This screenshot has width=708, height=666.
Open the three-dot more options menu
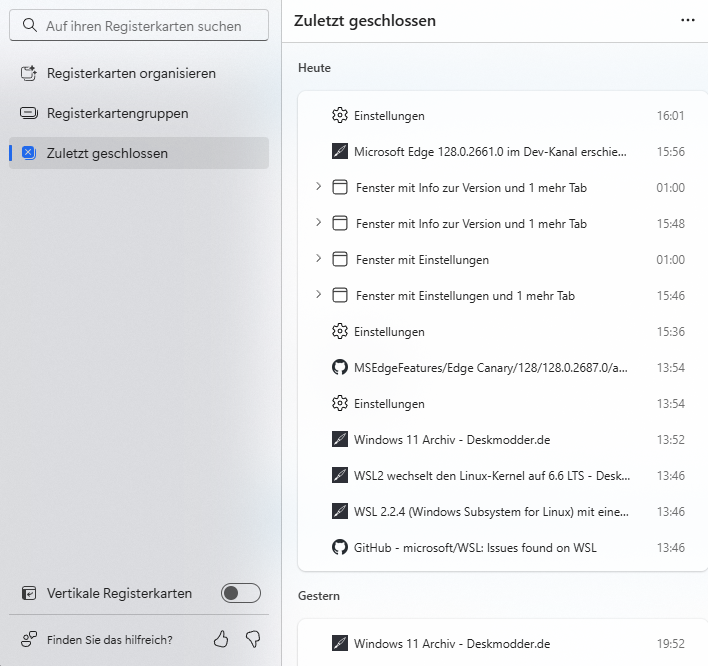point(687,20)
